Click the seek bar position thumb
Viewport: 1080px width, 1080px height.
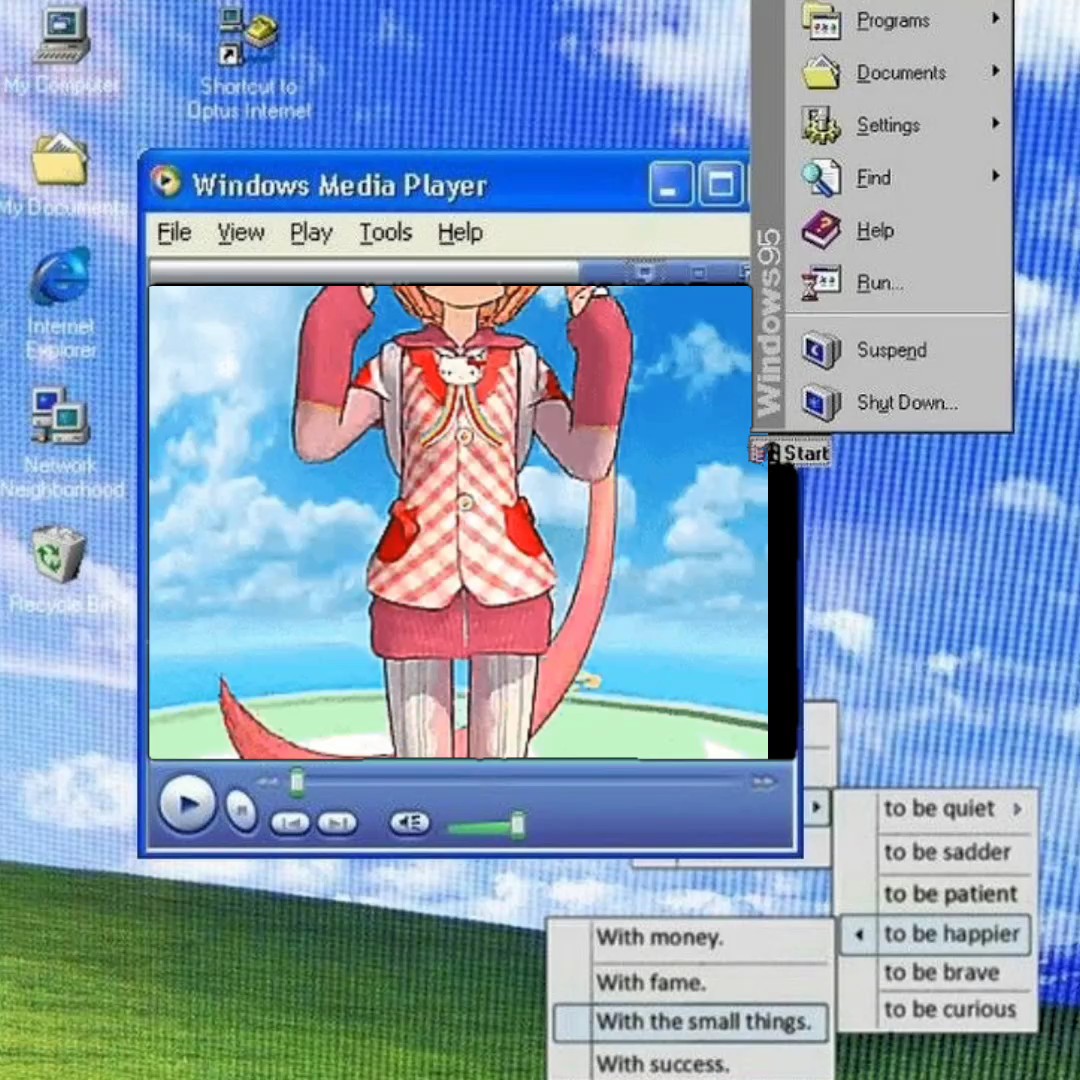(x=296, y=782)
